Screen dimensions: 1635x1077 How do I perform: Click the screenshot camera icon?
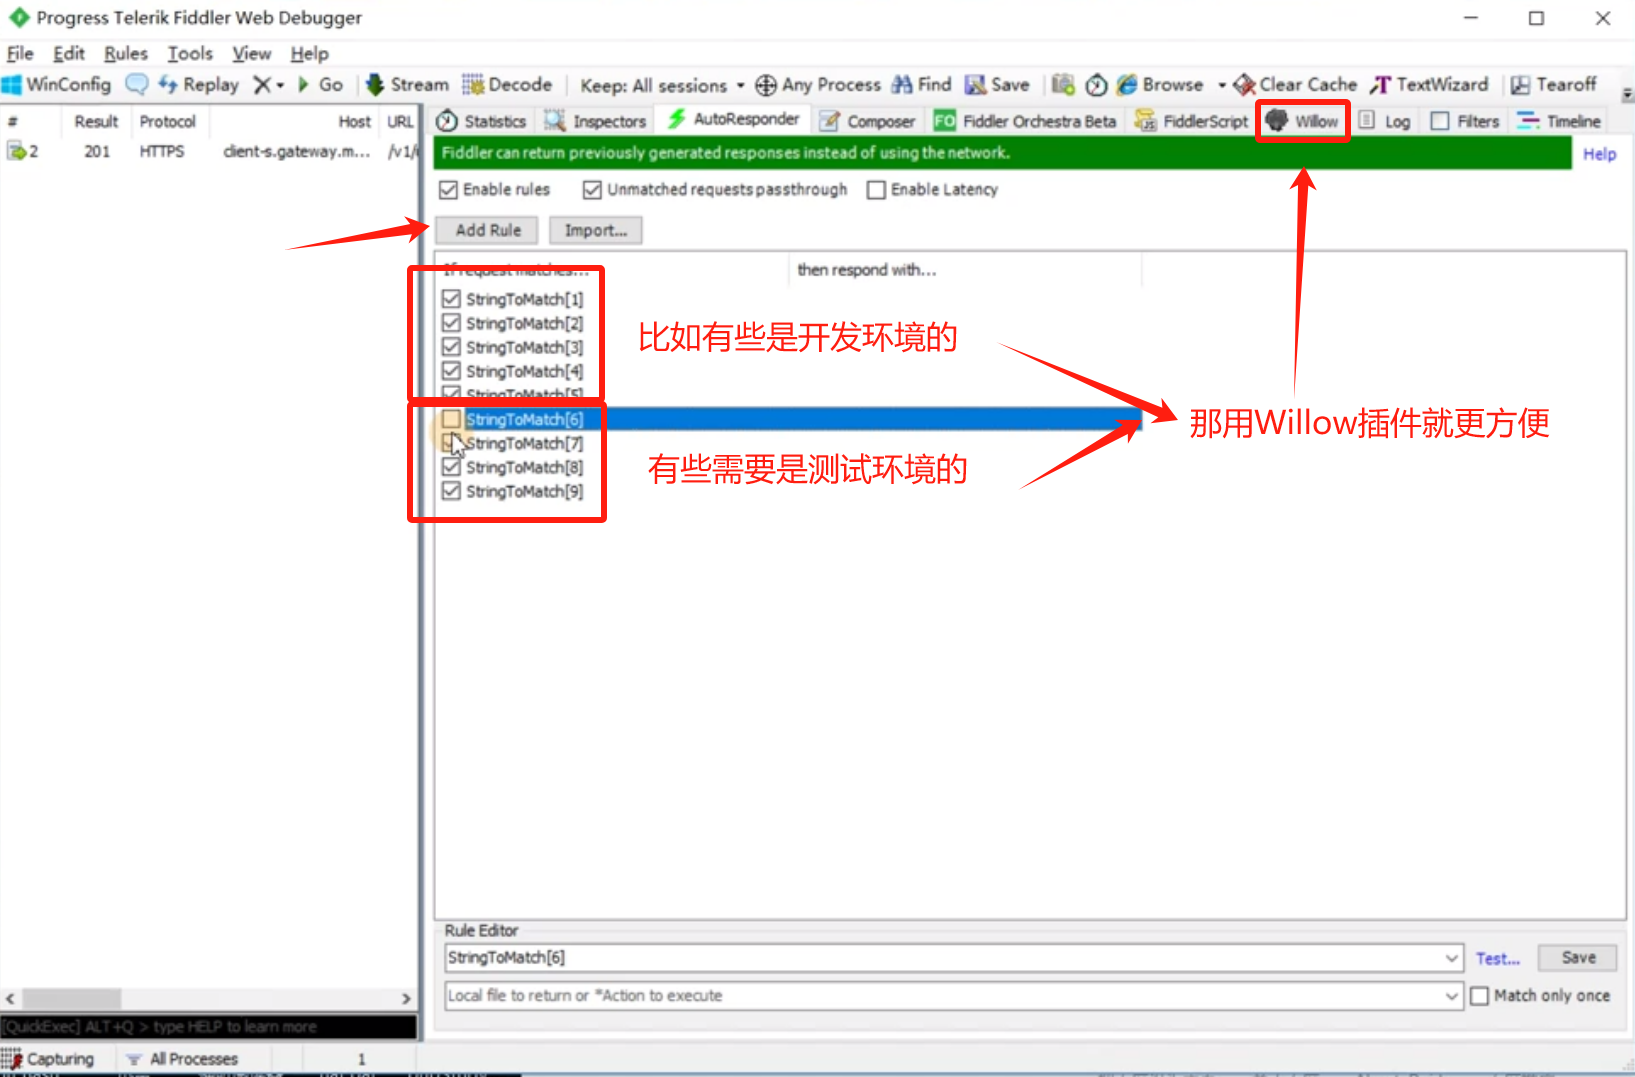[1063, 85]
